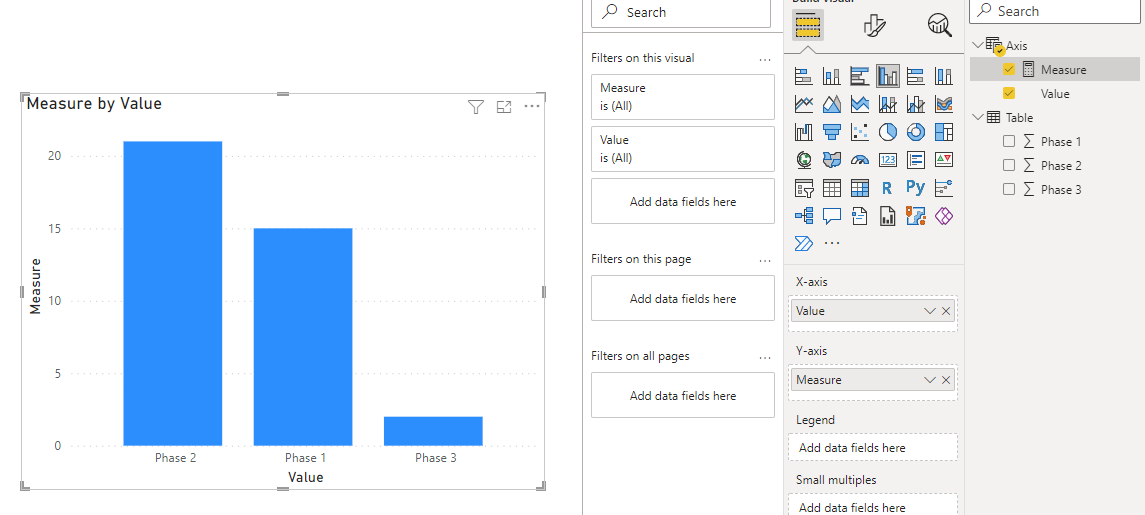Select the clustered column chart visual

(888, 76)
